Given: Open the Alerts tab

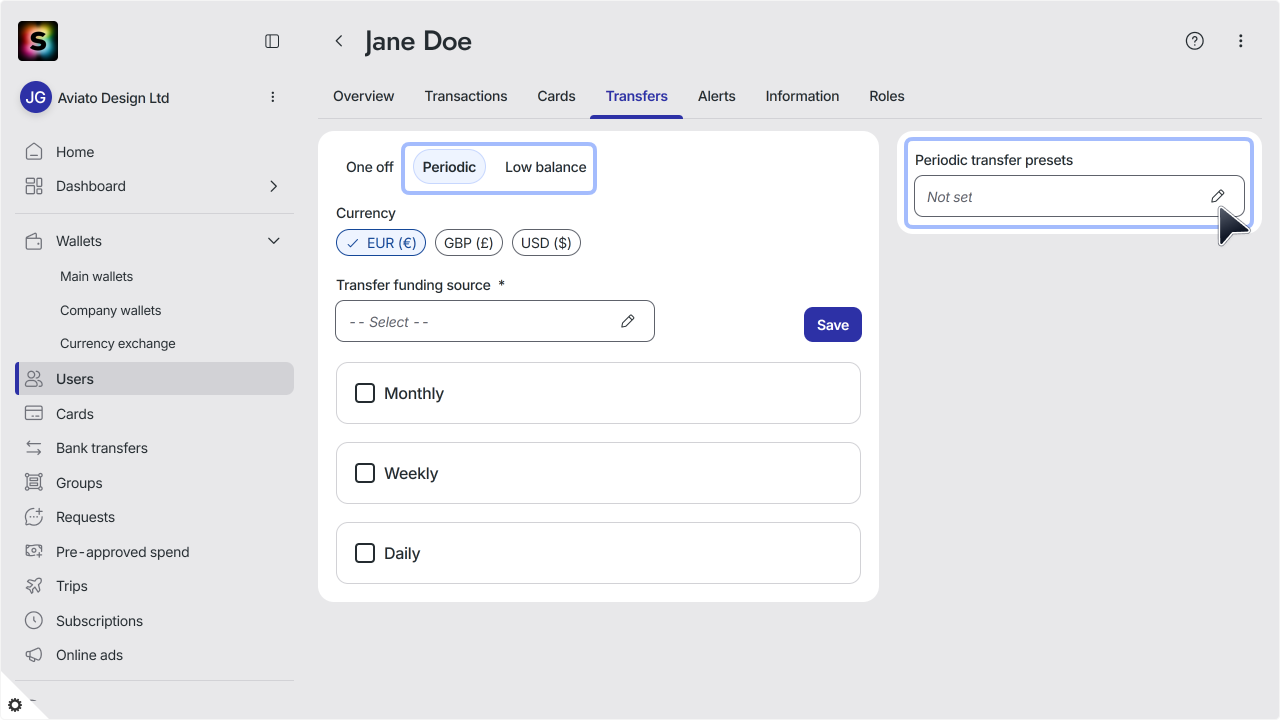Looking at the screenshot, I should [x=717, y=96].
